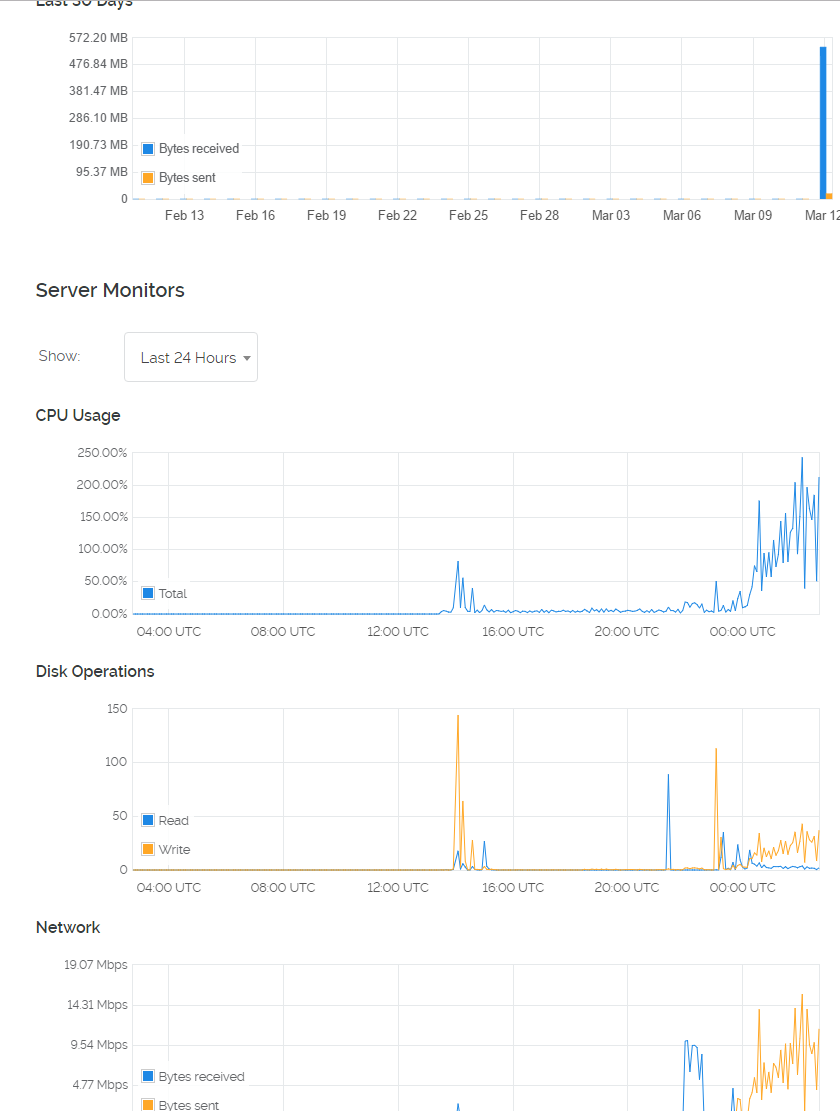Click the Feb 22 date label

click(397, 215)
